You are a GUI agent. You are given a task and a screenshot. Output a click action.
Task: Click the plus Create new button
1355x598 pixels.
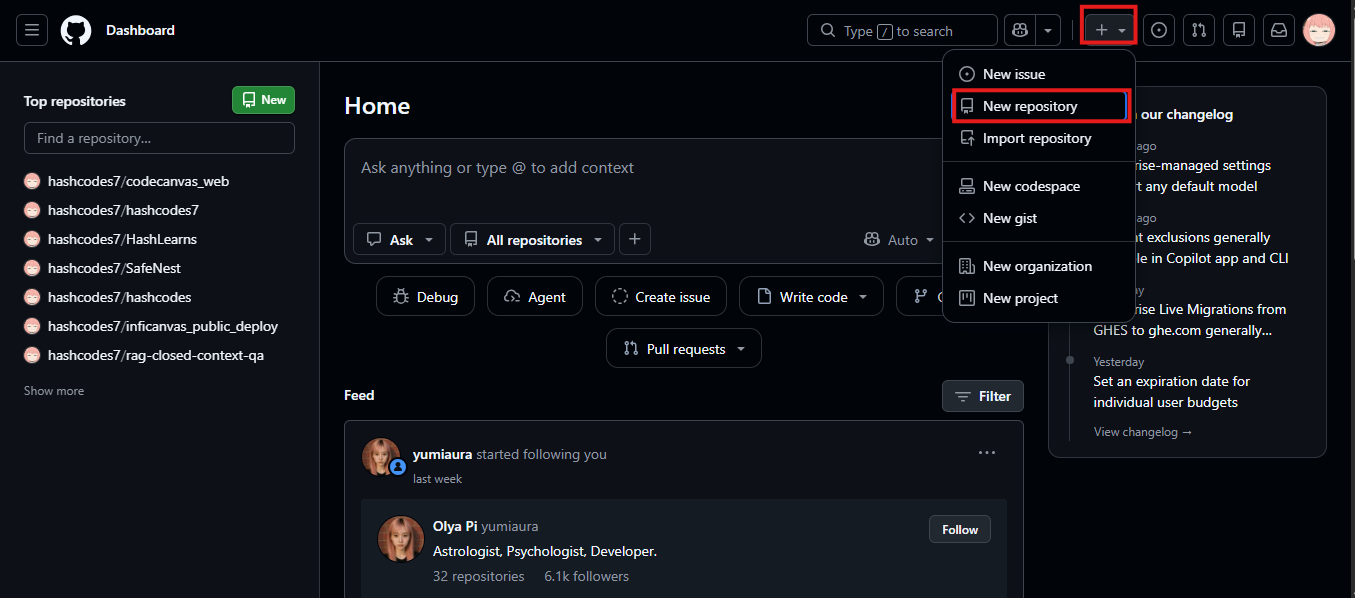coord(1109,30)
